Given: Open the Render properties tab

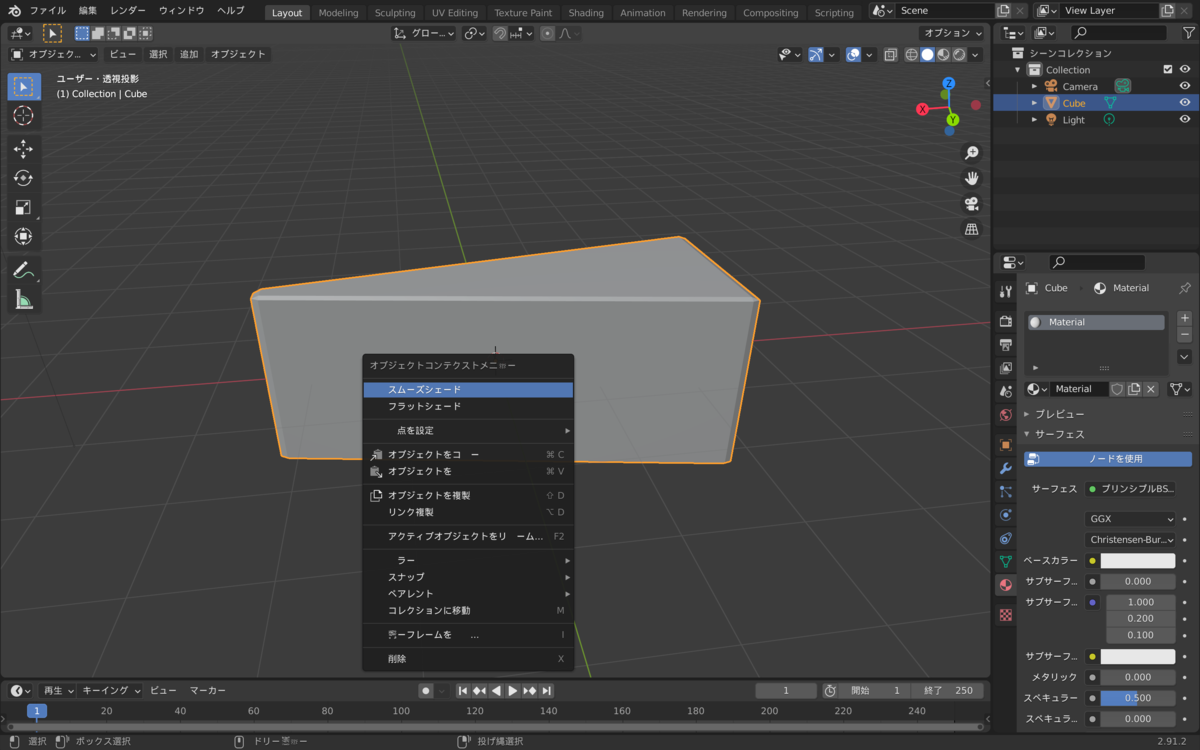Looking at the screenshot, I should point(1006,321).
